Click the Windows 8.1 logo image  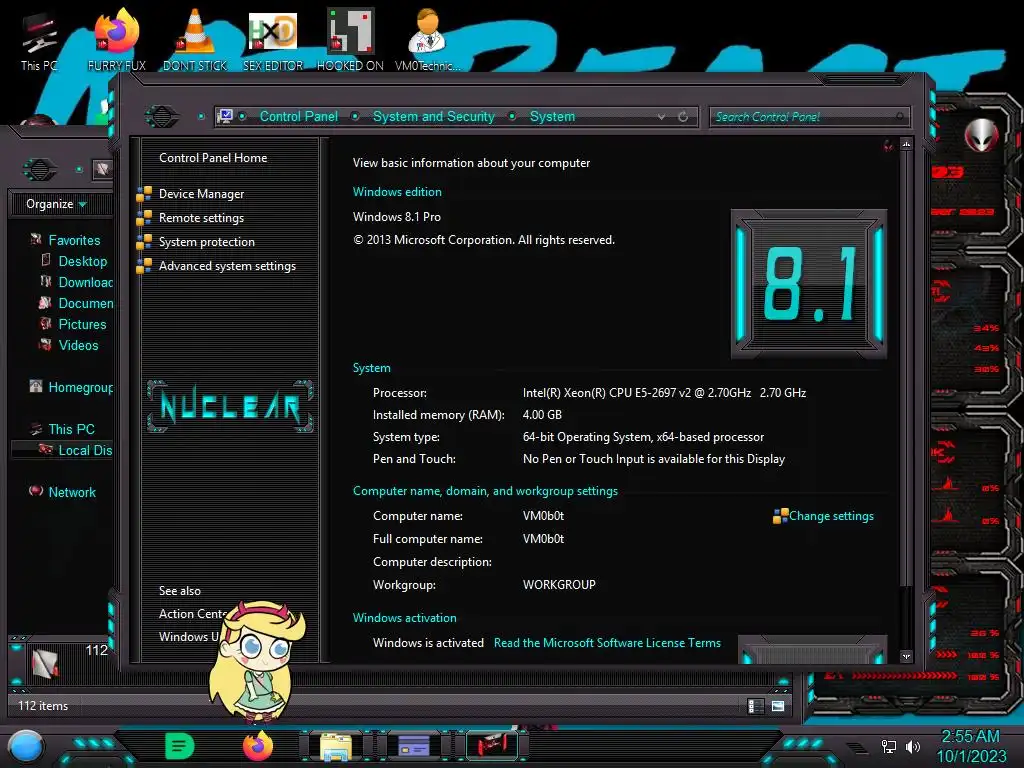point(809,284)
